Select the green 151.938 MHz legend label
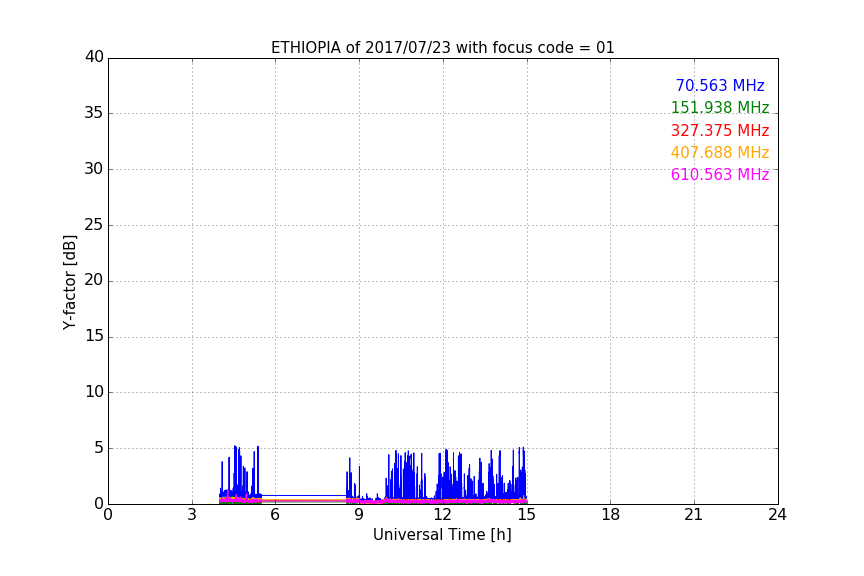Screen dimensions: 864x576 click(720, 107)
